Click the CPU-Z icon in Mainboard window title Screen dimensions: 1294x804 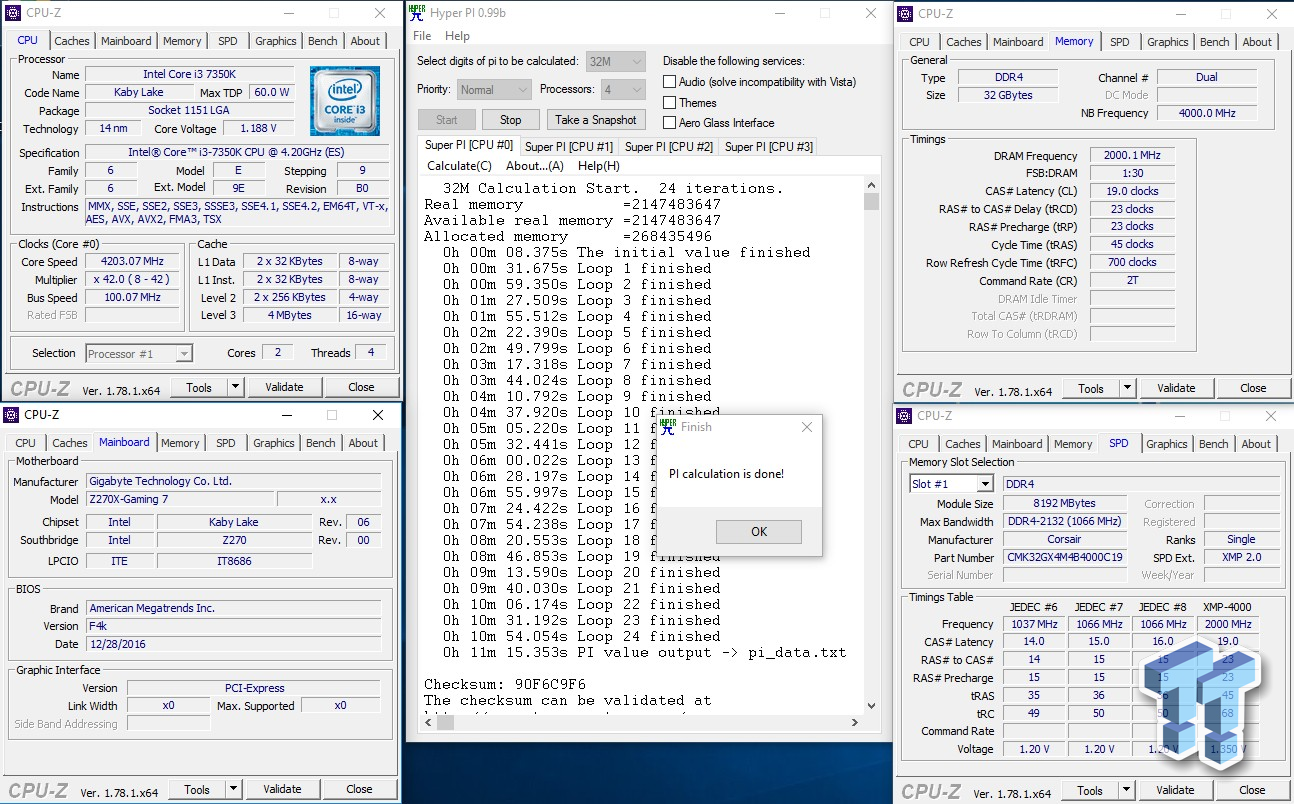[11, 414]
